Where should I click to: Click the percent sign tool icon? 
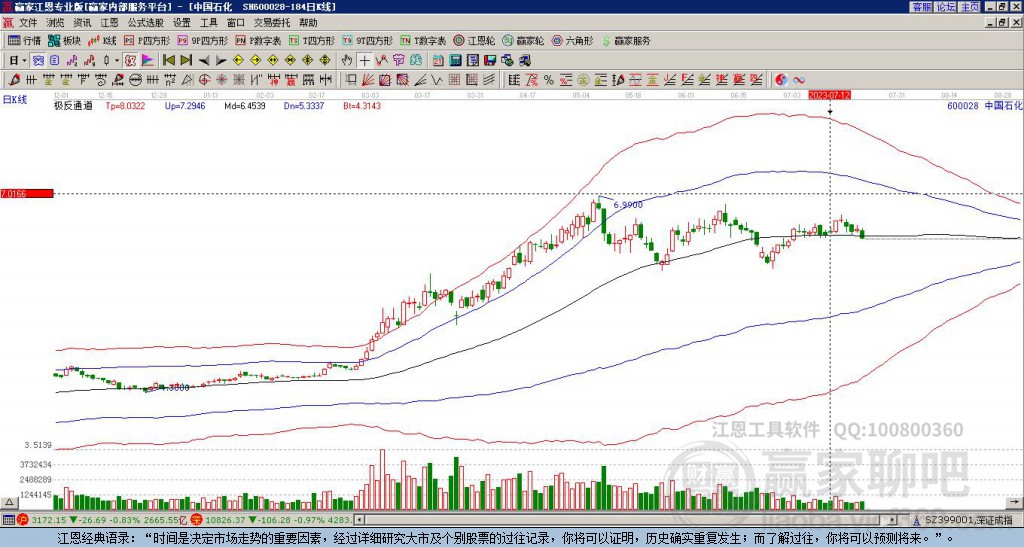pyautogui.click(x=549, y=80)
